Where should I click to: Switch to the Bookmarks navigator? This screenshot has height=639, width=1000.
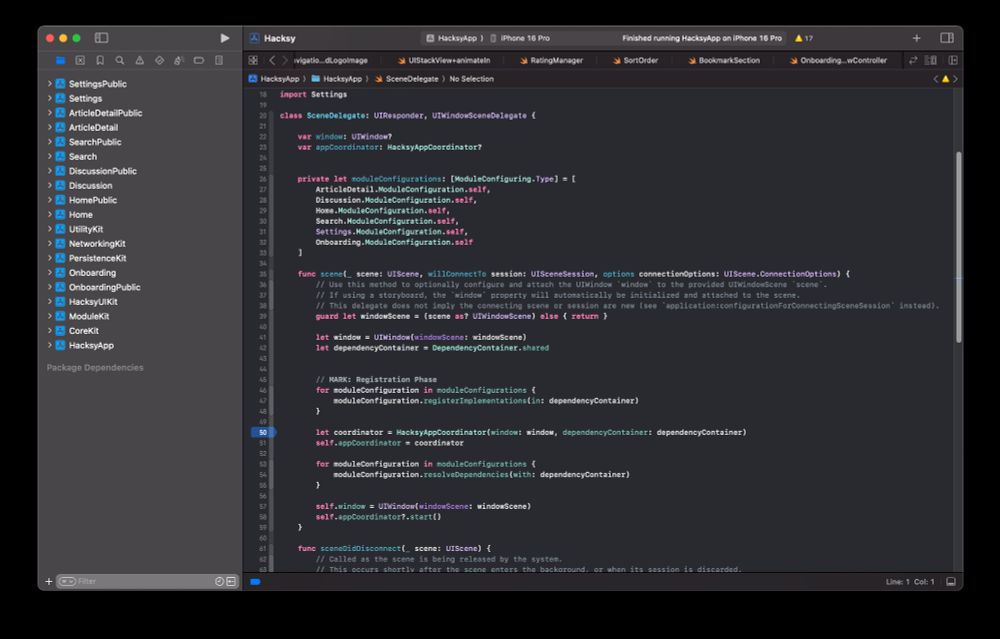tap(99, 60)
